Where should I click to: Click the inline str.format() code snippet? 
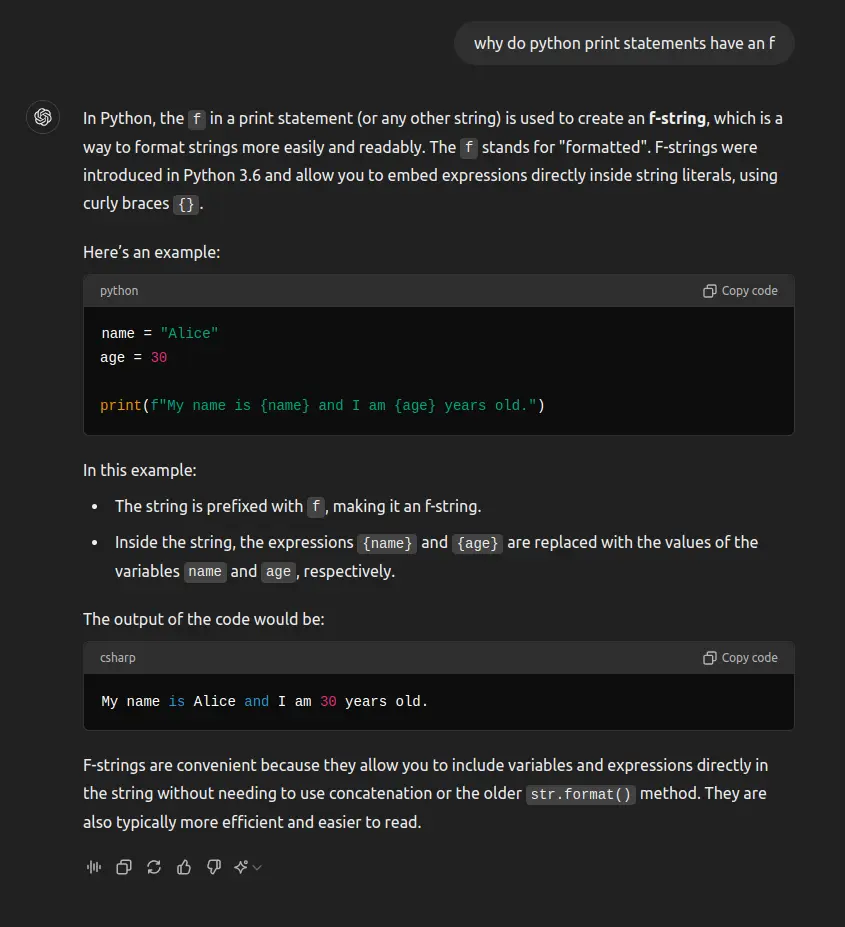[580, 794]
